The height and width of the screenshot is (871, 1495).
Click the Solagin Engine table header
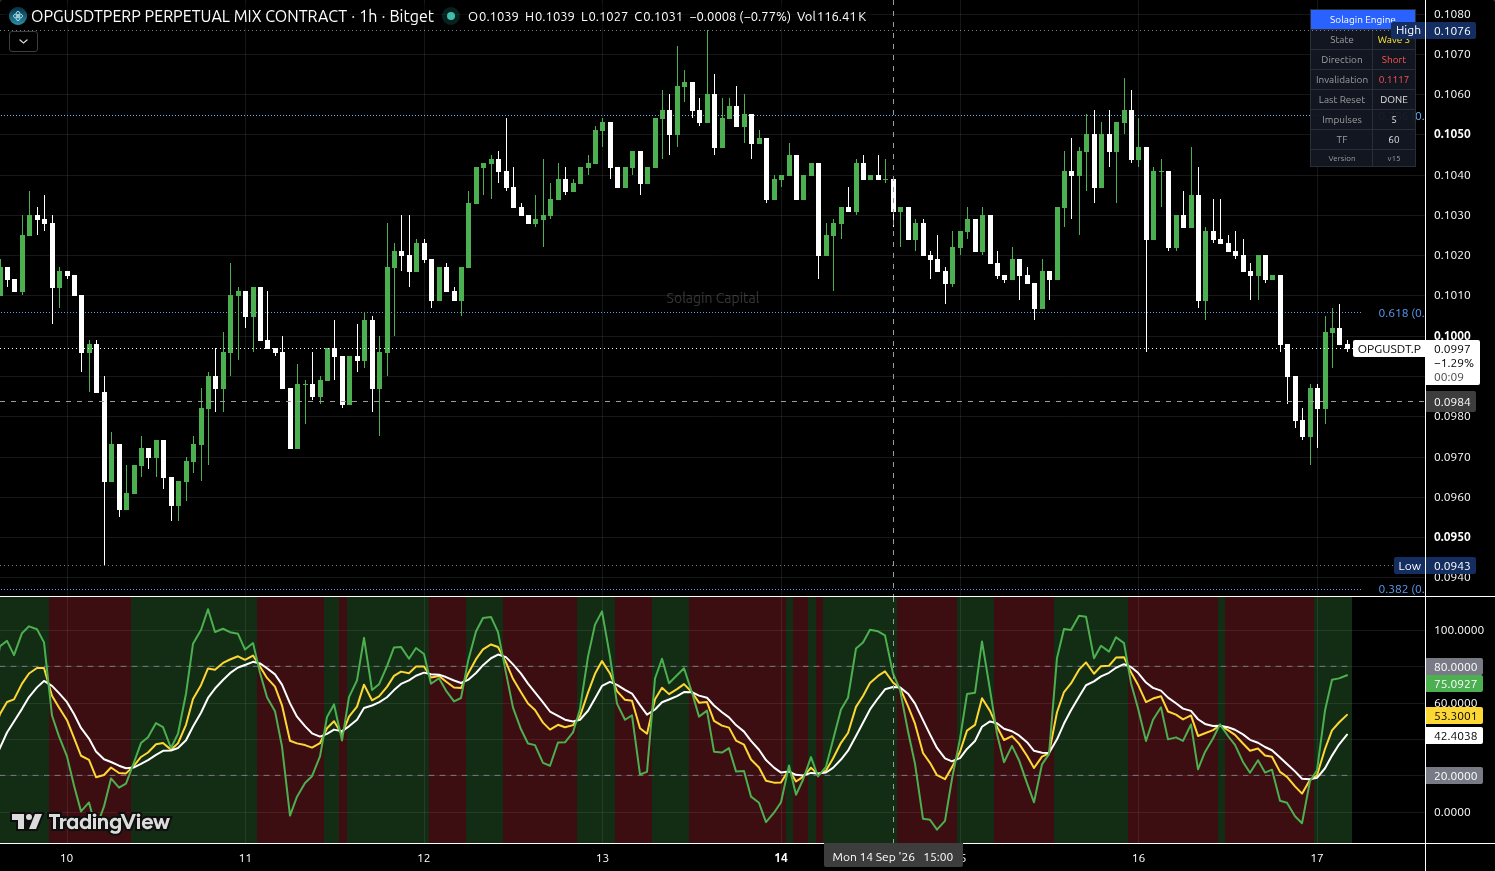coord(1362,20)
